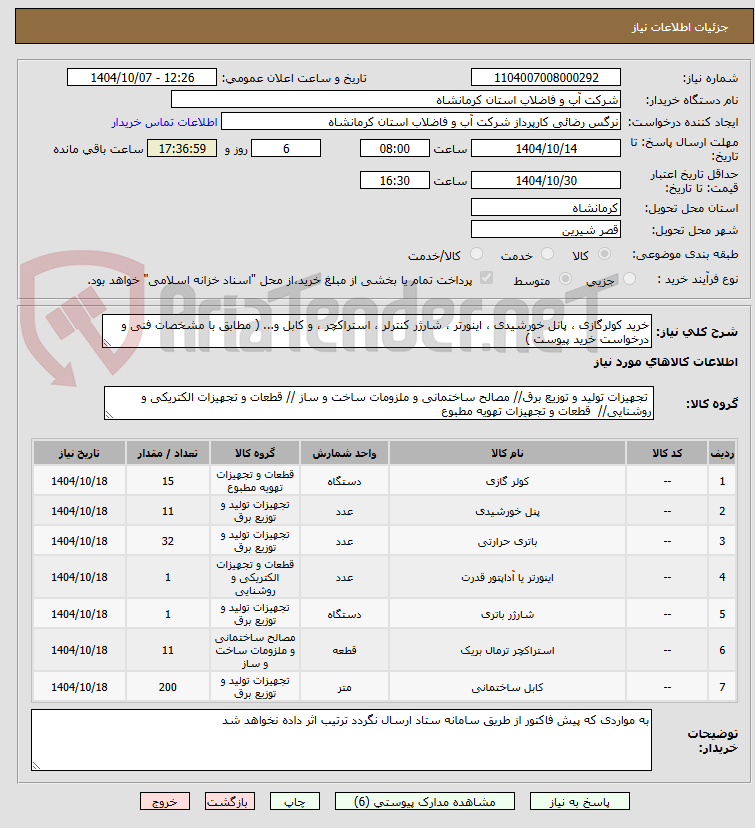Screen dimensions: 755x828
Task: Click the response deadline date 1404/10/14
Action: point(546,148)
